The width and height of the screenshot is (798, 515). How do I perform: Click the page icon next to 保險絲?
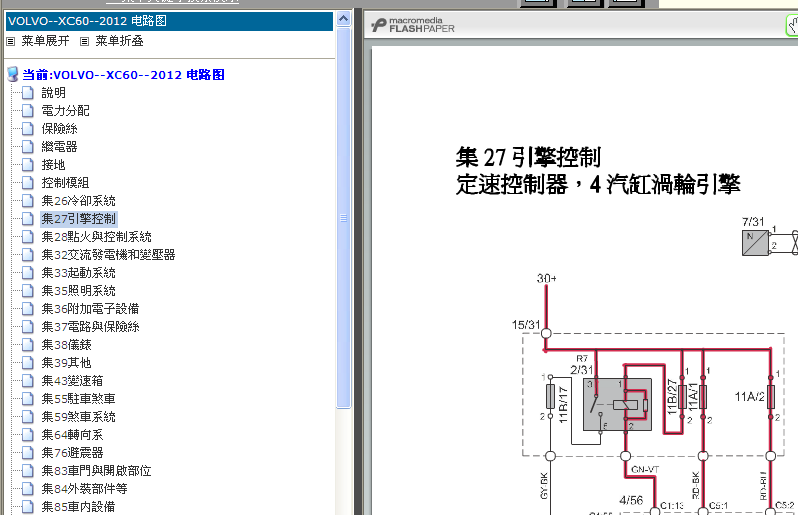(x=28, y=129)
